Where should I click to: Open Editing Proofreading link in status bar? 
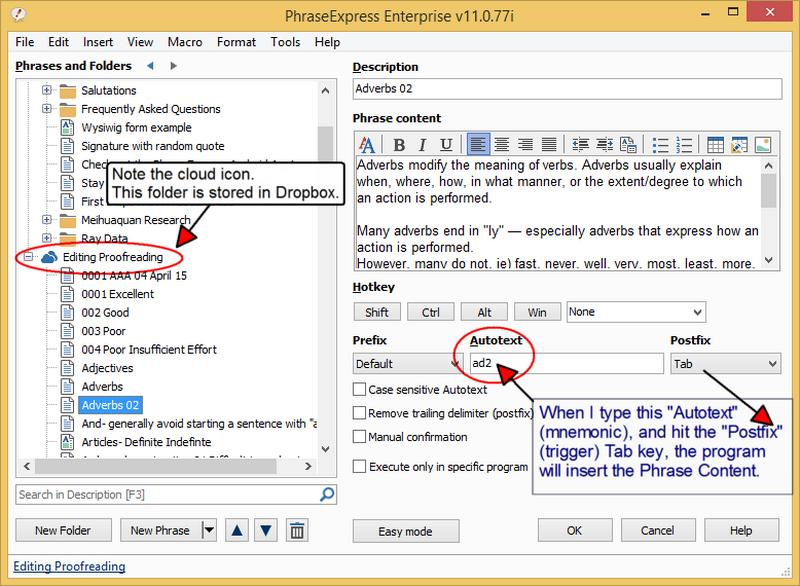tap(69, 567)
